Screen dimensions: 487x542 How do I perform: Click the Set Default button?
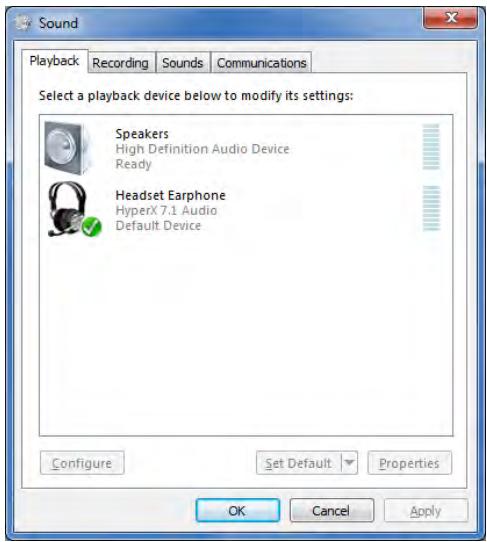point(299,462)
